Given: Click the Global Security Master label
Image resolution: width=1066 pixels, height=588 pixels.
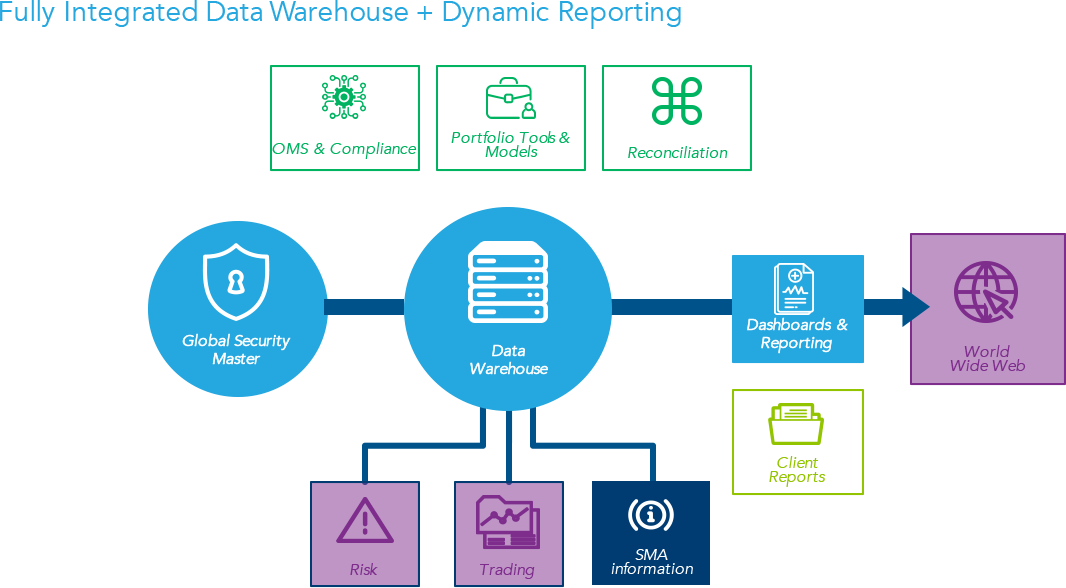Looking at the screenshot, I should point(237,349).
